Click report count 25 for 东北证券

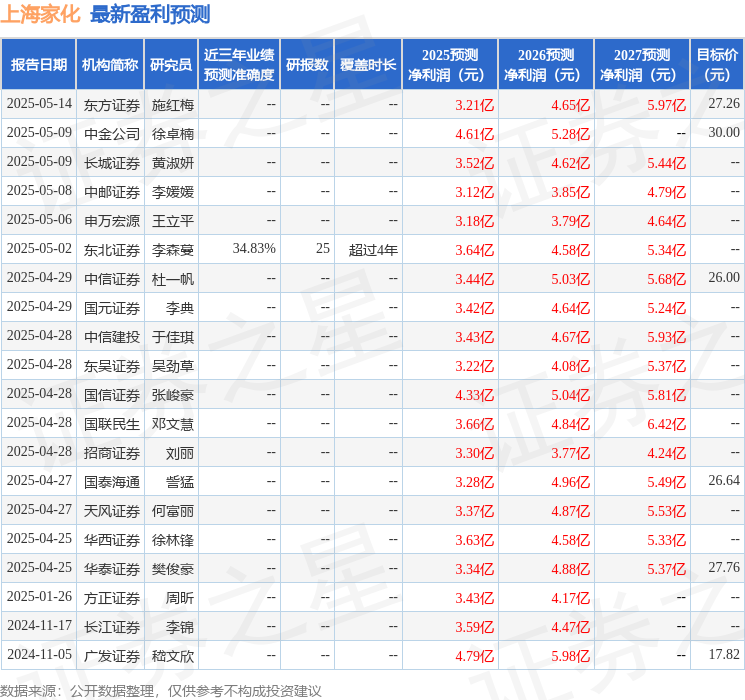pyautogui.click(x=323, y=249)
